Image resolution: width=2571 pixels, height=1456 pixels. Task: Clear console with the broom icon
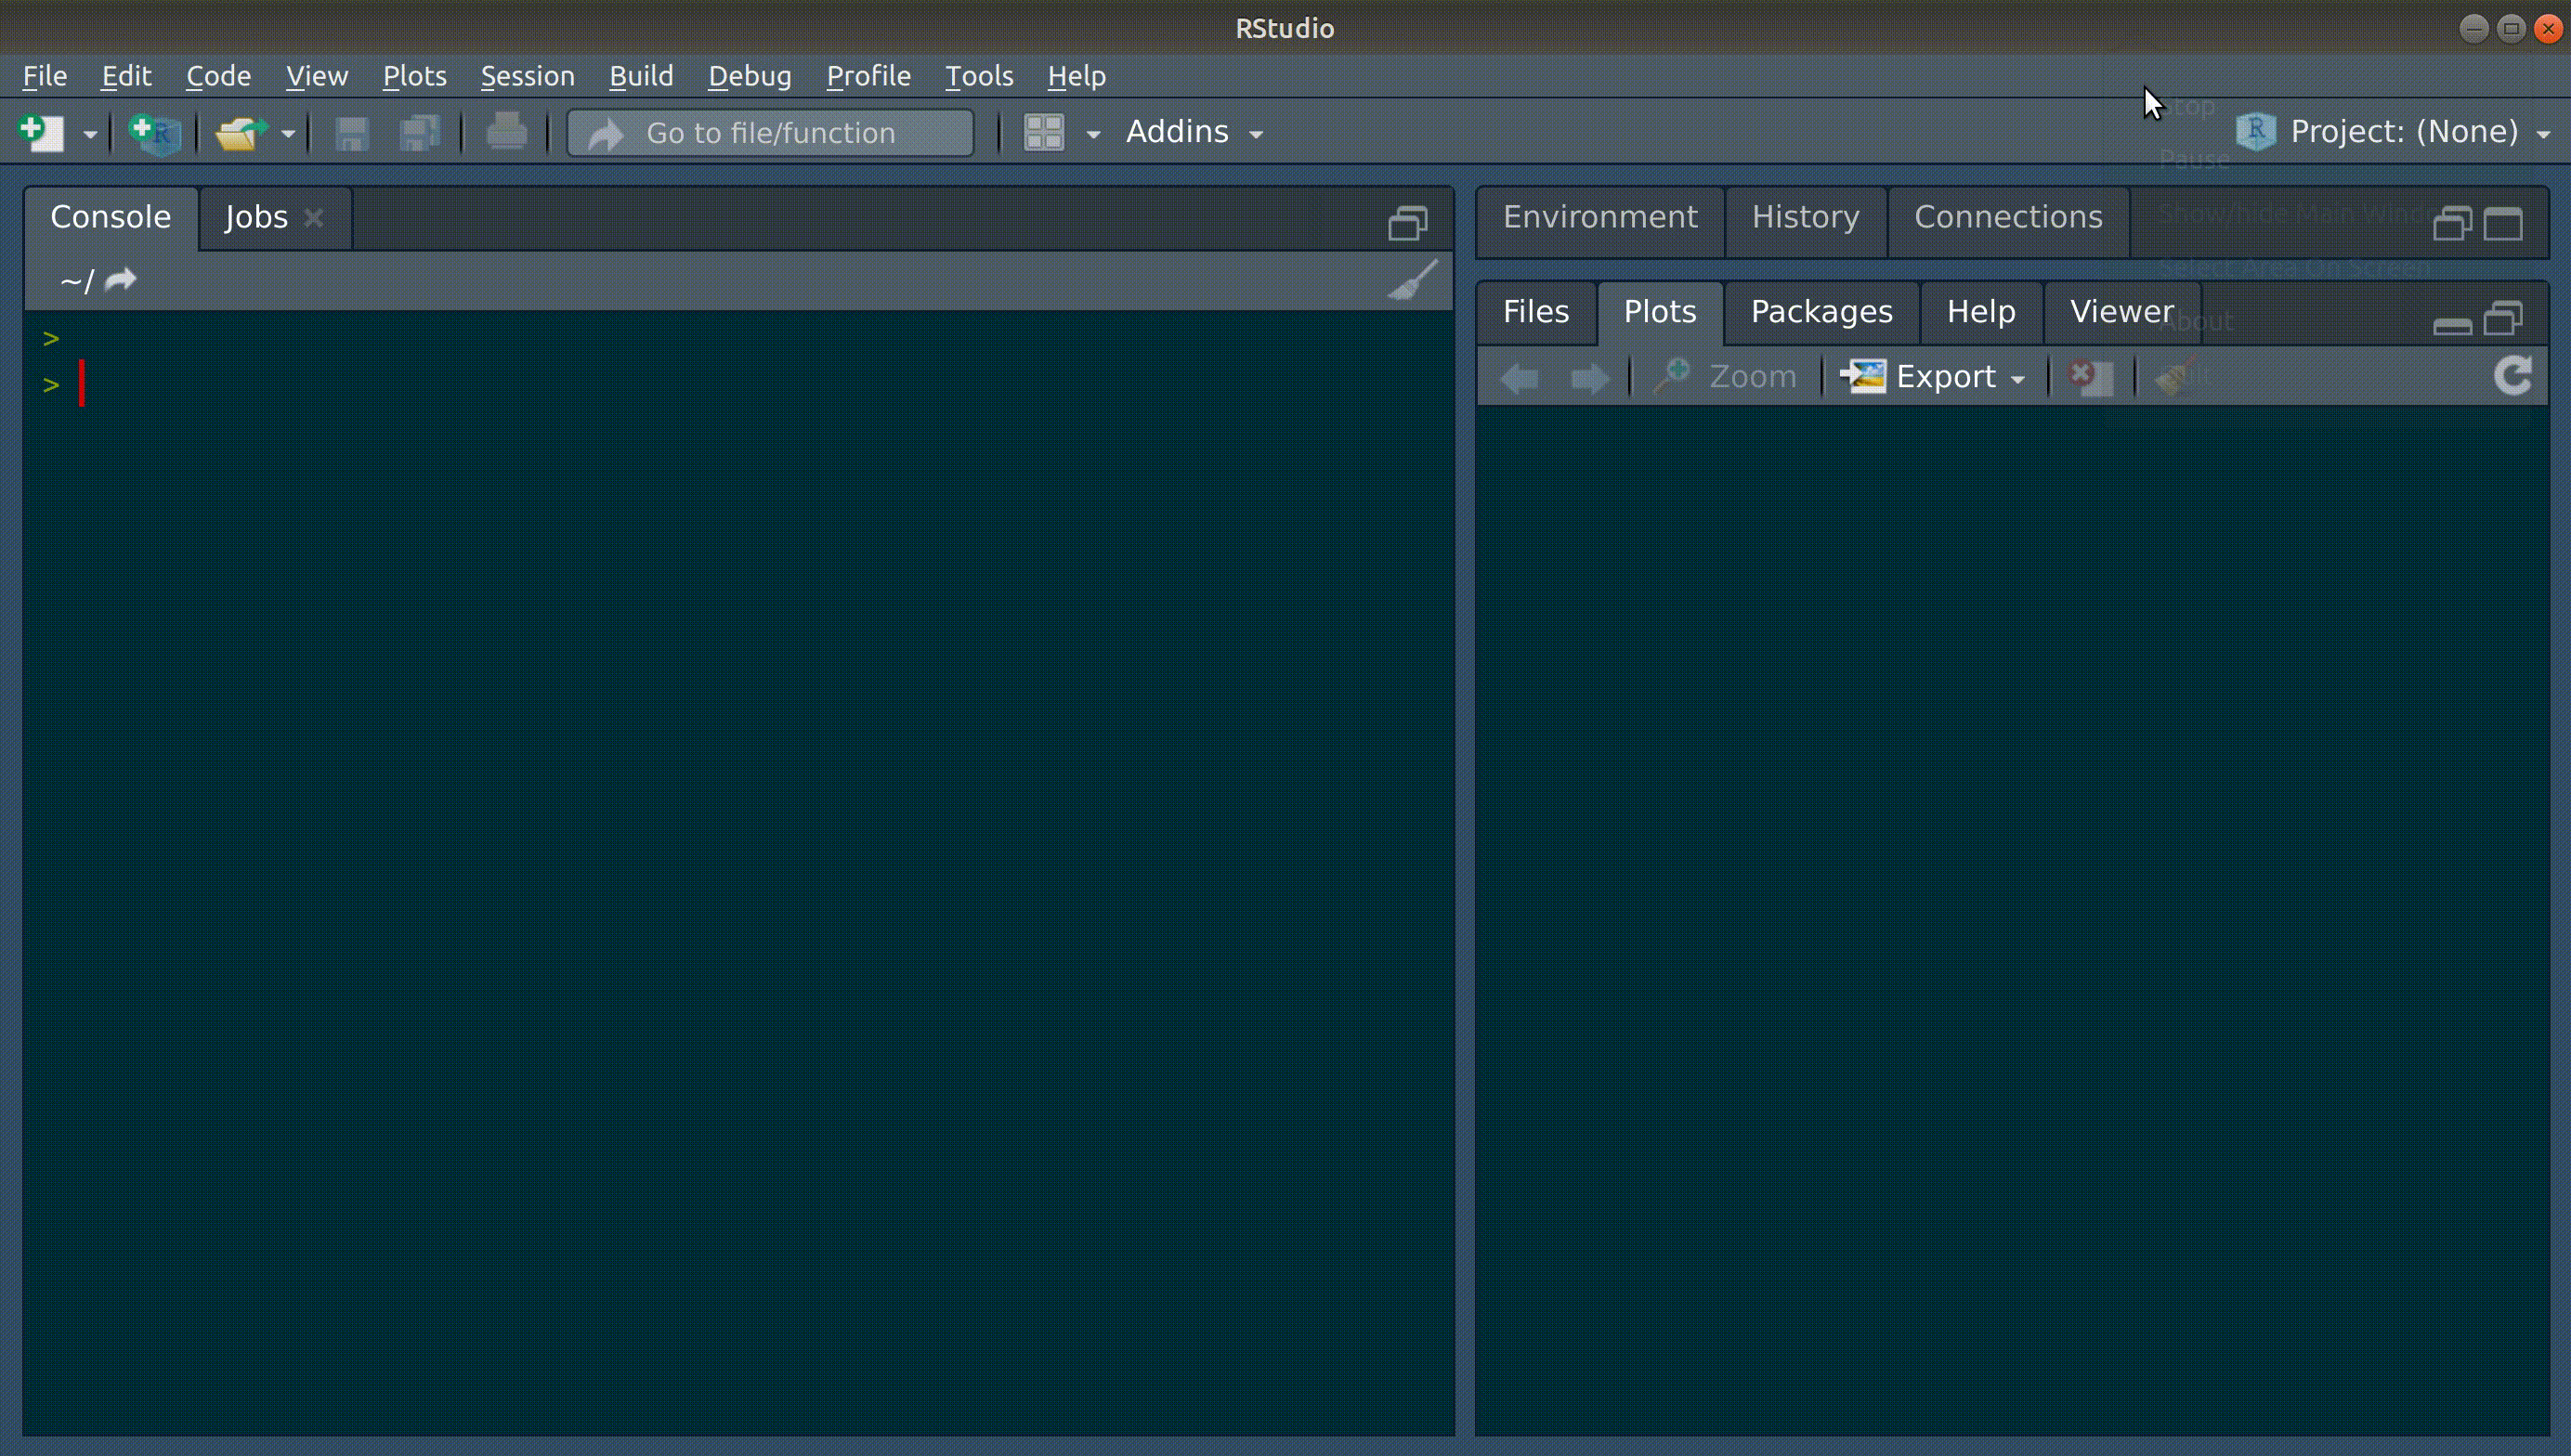[x=1414, y=280]
